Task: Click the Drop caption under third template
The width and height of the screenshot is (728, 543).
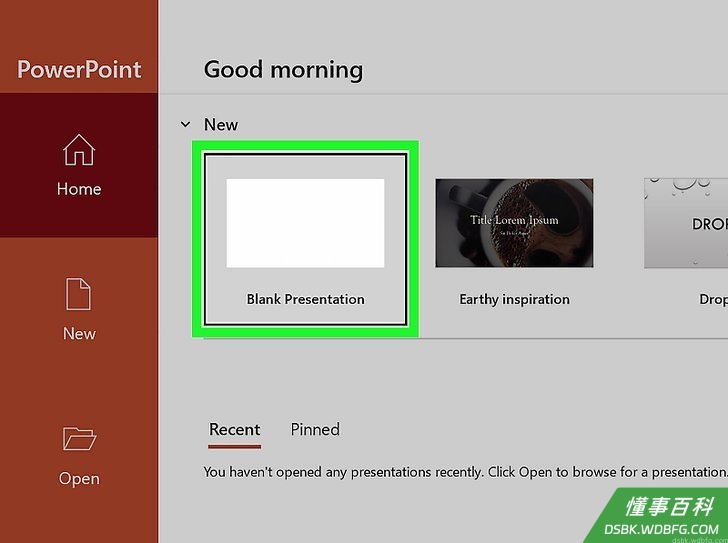Action: 713,299
